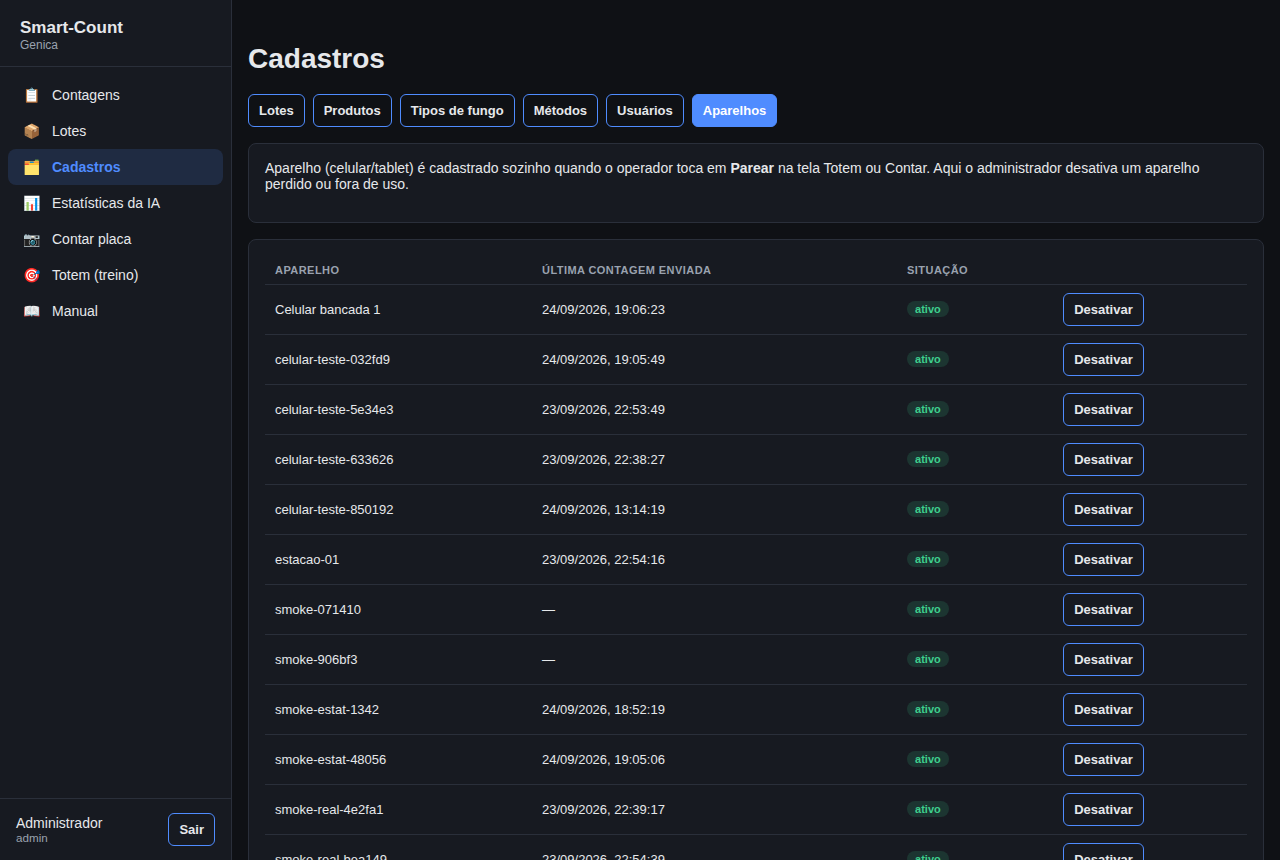Open the Usuários tab
This screenshot has height=860, width=1280.
[645, 111]
